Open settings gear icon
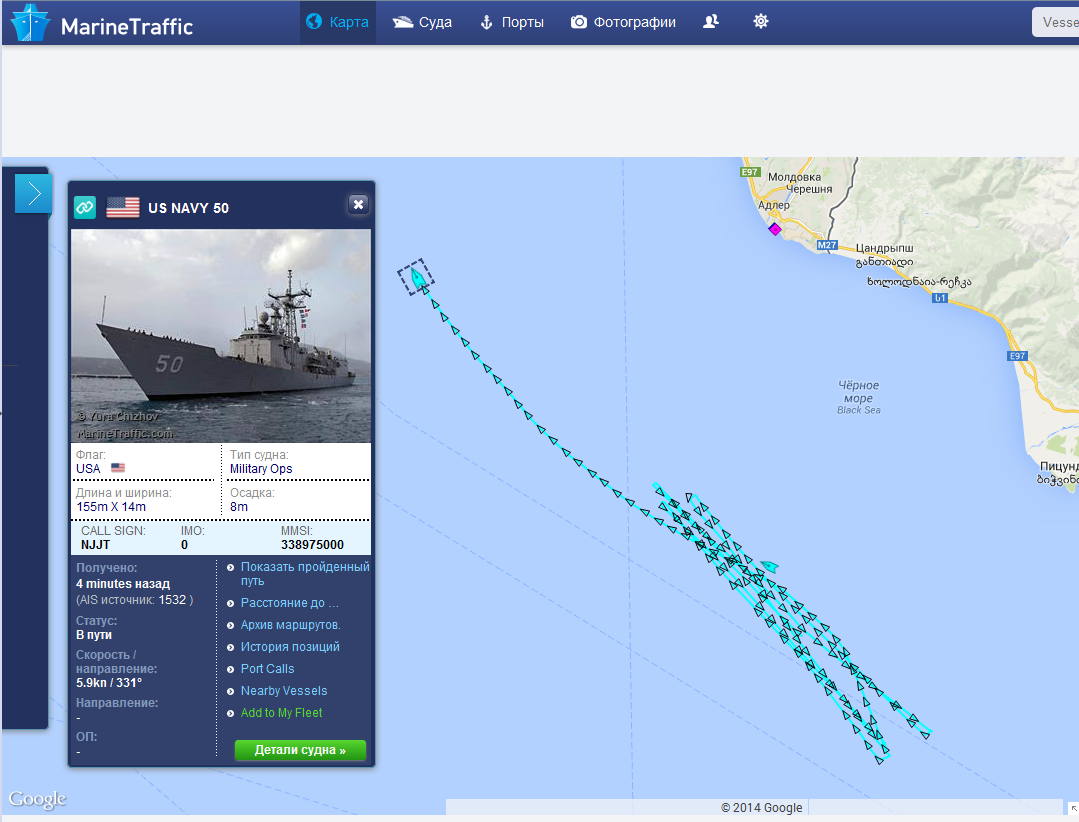 [x=760, y=21]
